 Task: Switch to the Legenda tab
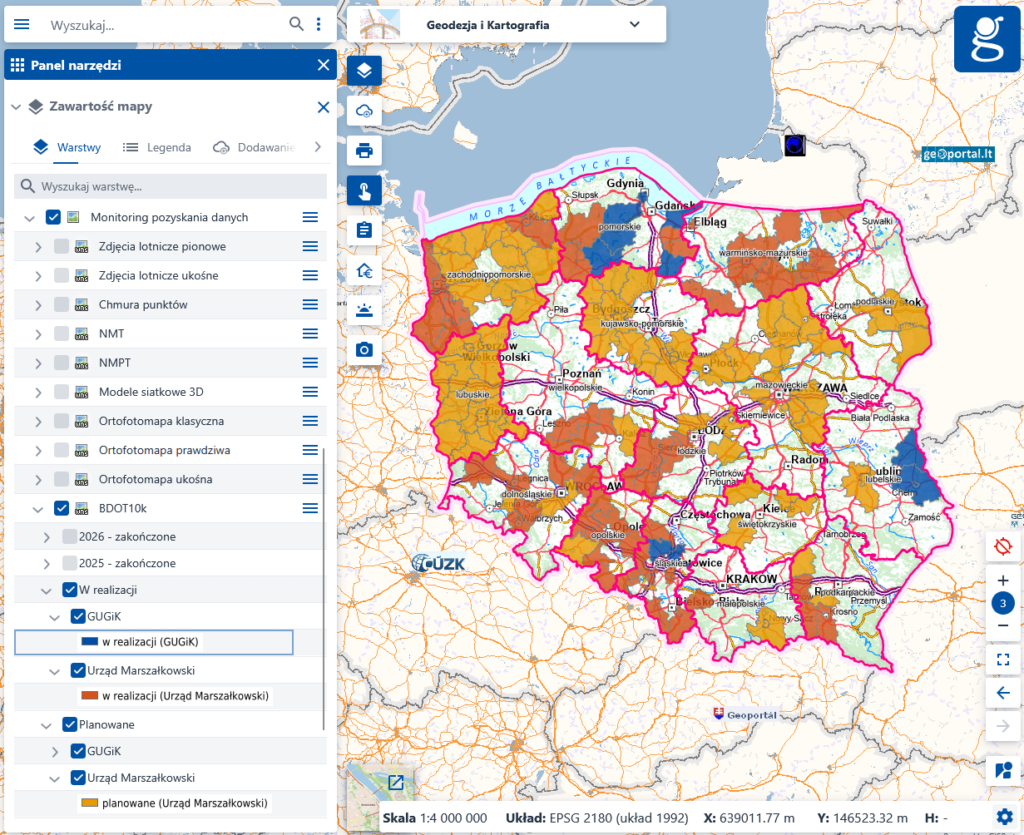157,148
